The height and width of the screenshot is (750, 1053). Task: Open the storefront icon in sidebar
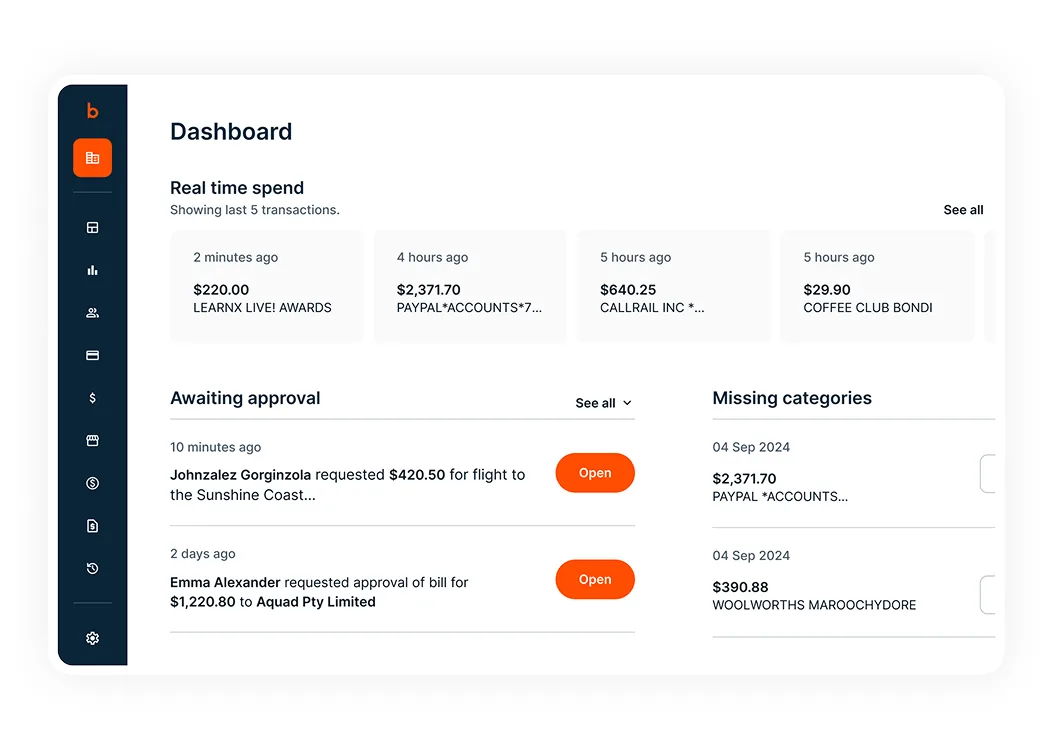(x=92, y=441)
